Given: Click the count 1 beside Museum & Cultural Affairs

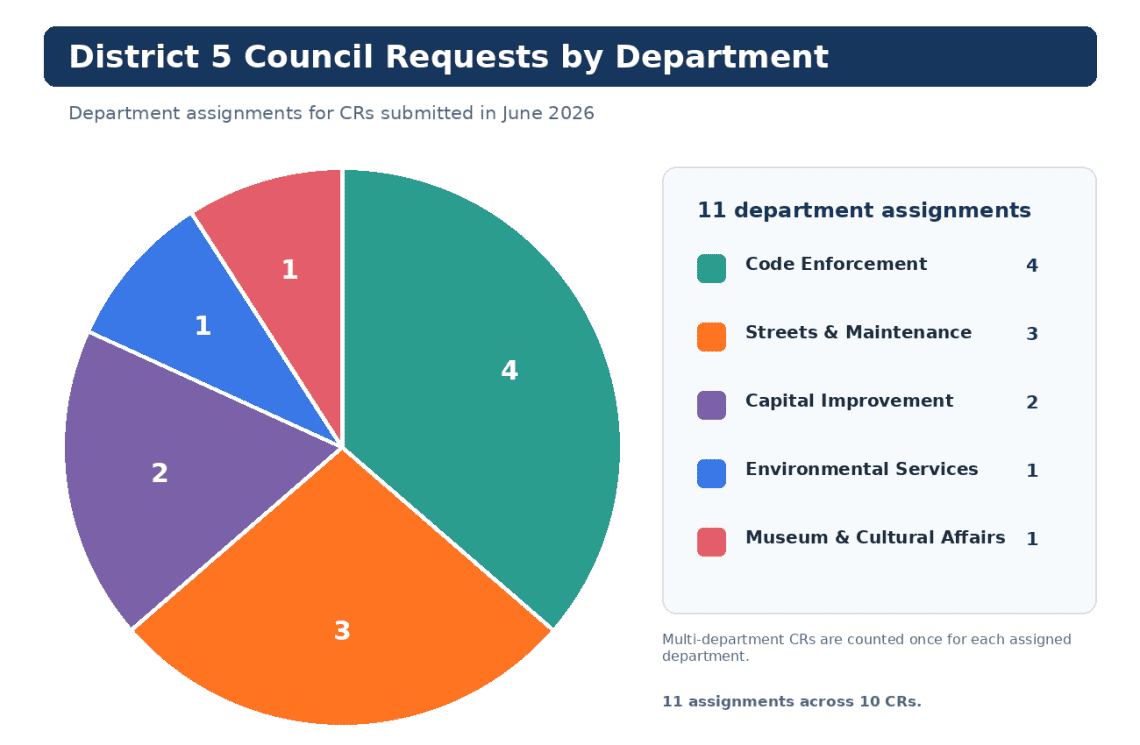Looking at the screenshot, I should [1032, 539].
